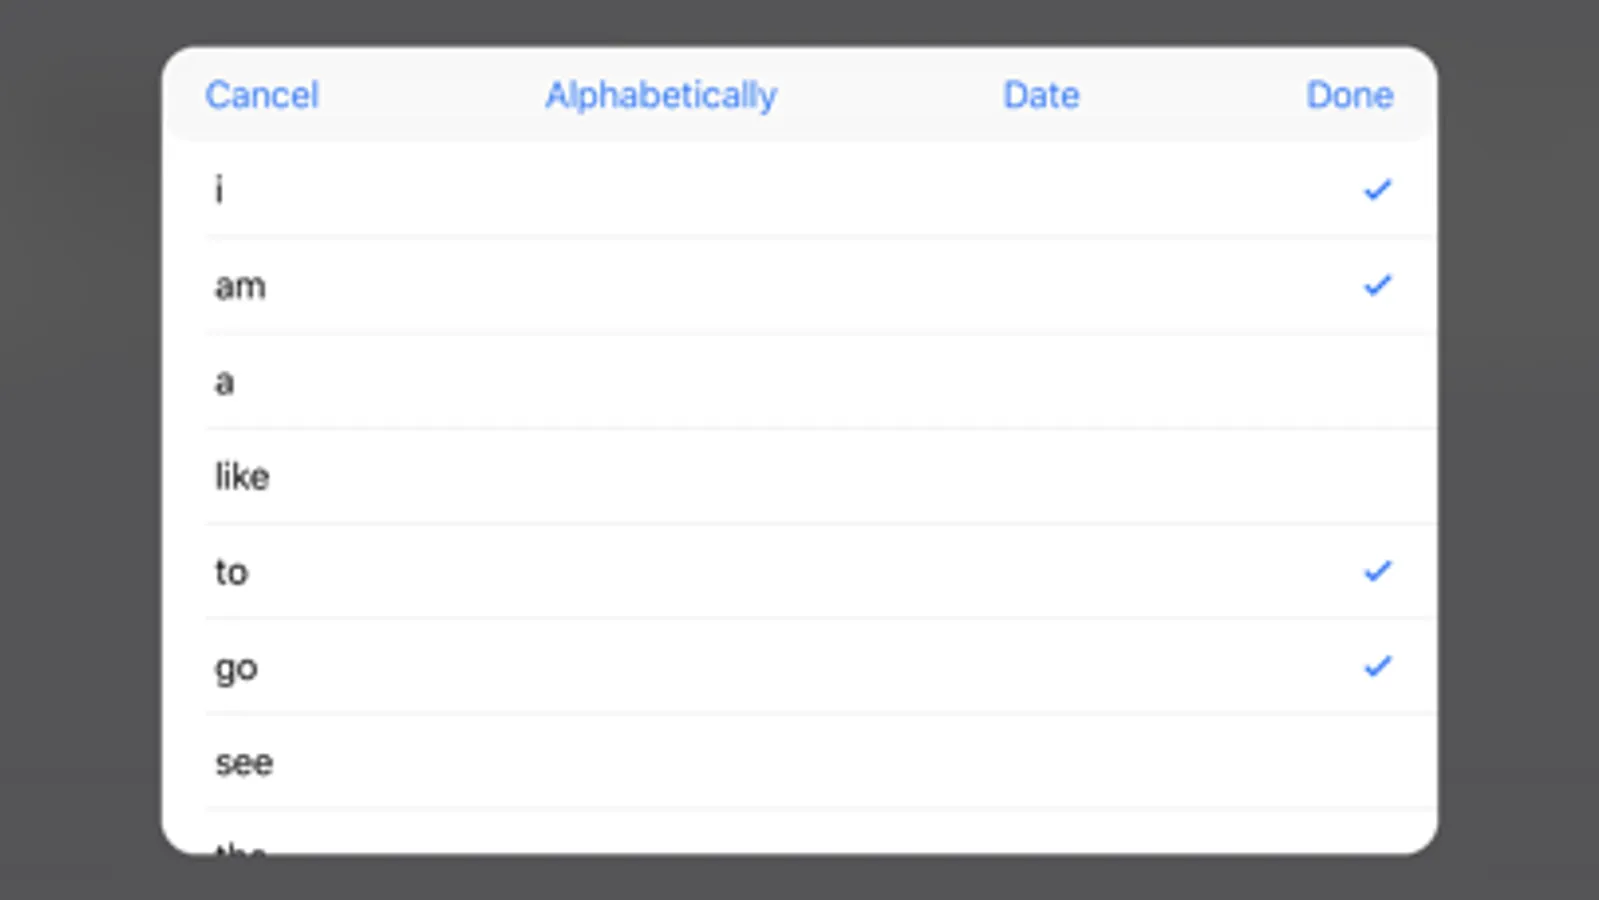Select the word "see"
This screenshot has height=900, width=1599.
[244, 763]
